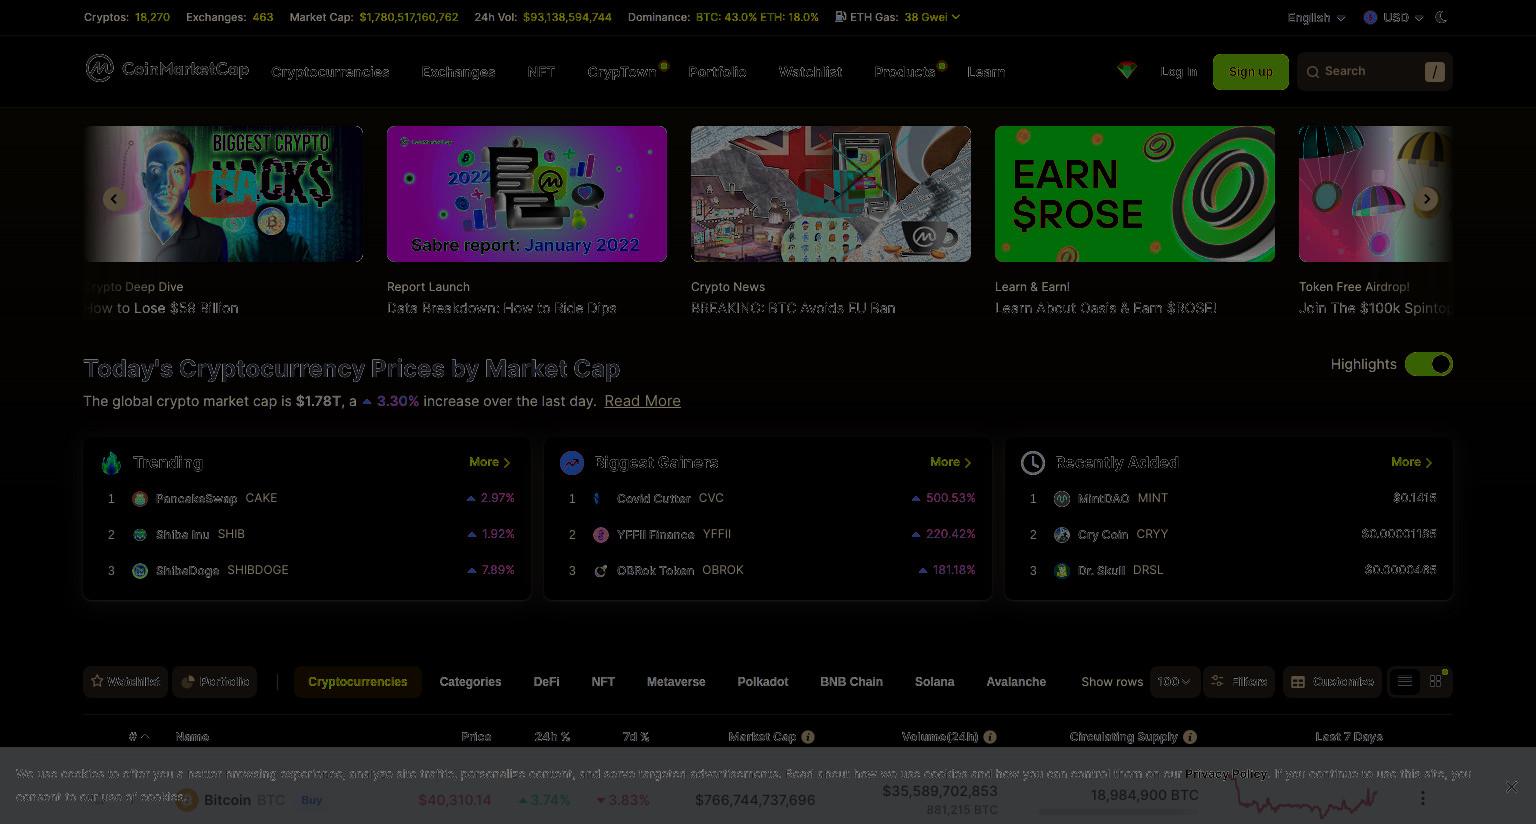Click OBRok Token OBROK row name
This screenshot has width=1536, height=824.
pos(680,570)
